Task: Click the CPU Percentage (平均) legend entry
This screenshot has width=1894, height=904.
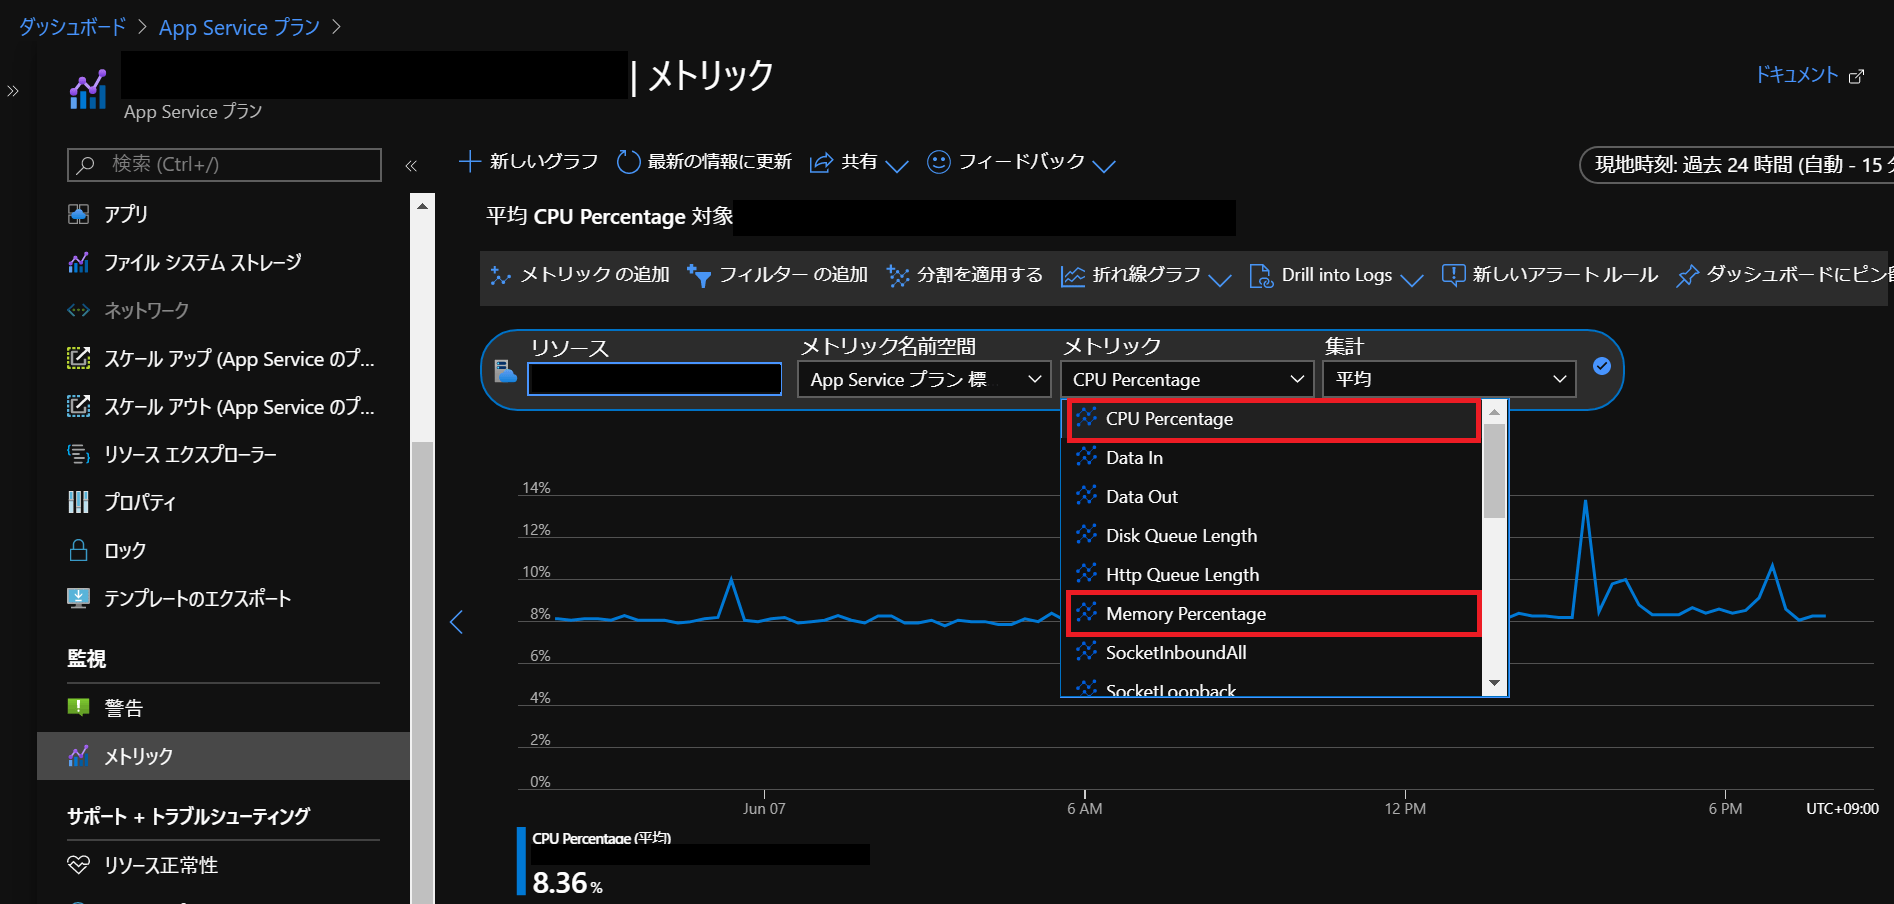Action: pyautogui.click(x=601, y=838)
